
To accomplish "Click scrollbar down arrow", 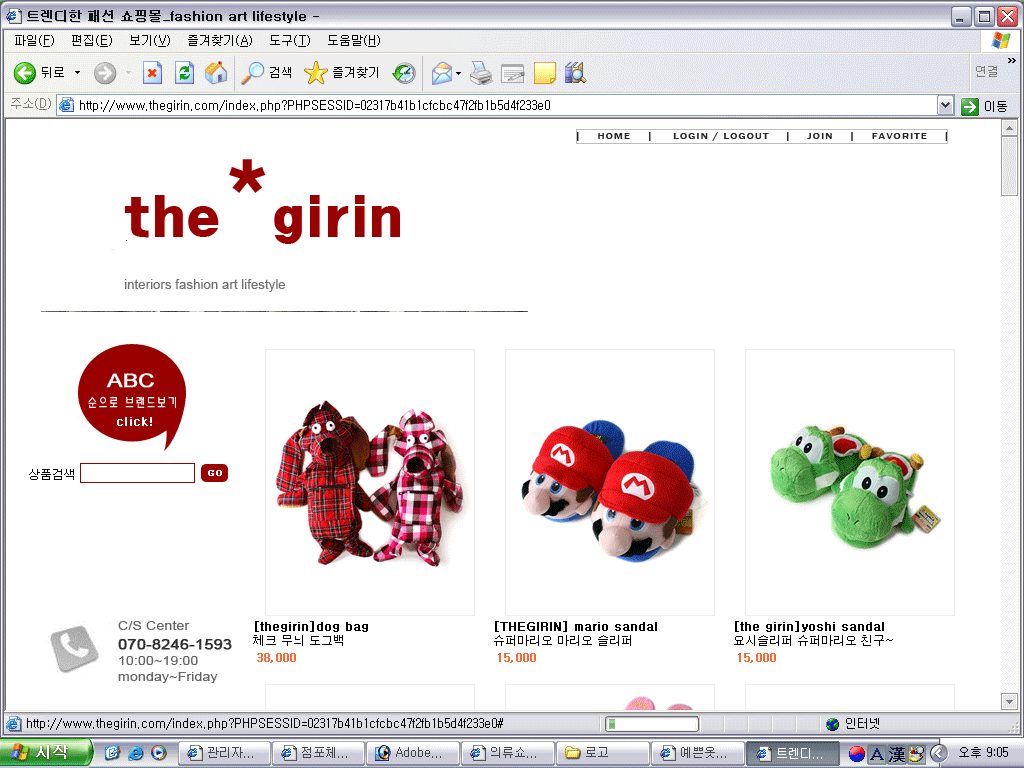I will pyautogui.click(x=1009, y=702).
